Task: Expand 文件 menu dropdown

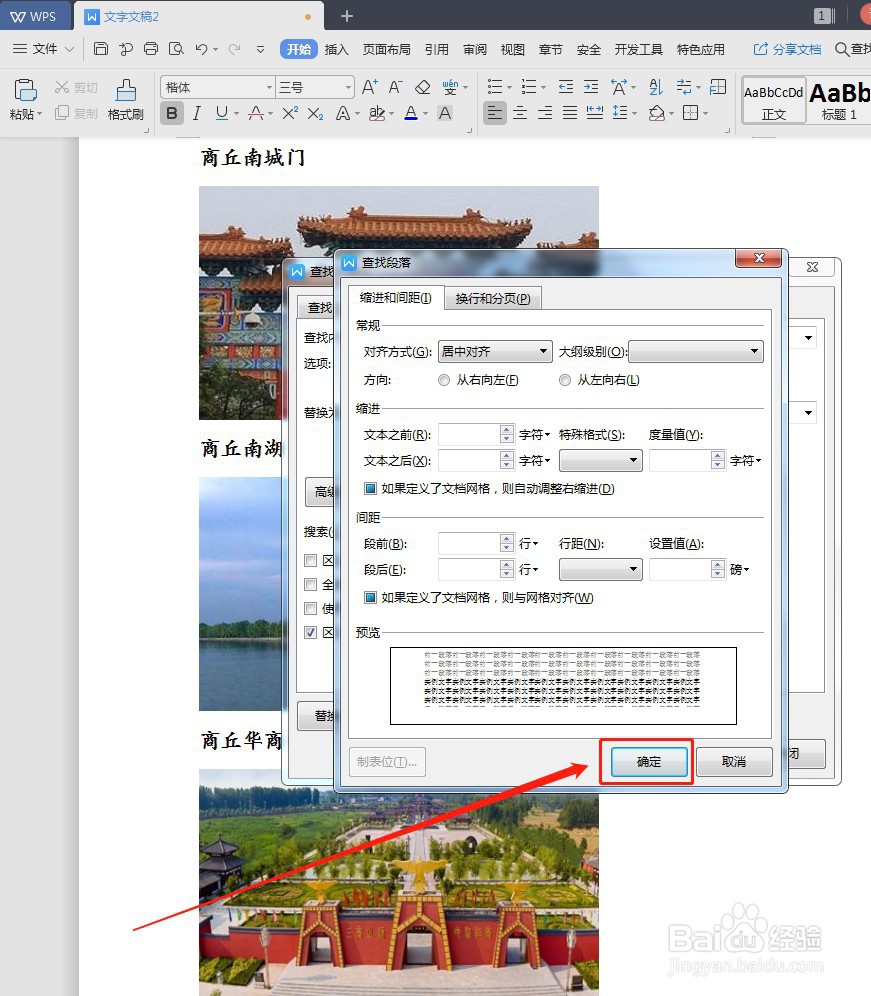Action: click(44, 49)
